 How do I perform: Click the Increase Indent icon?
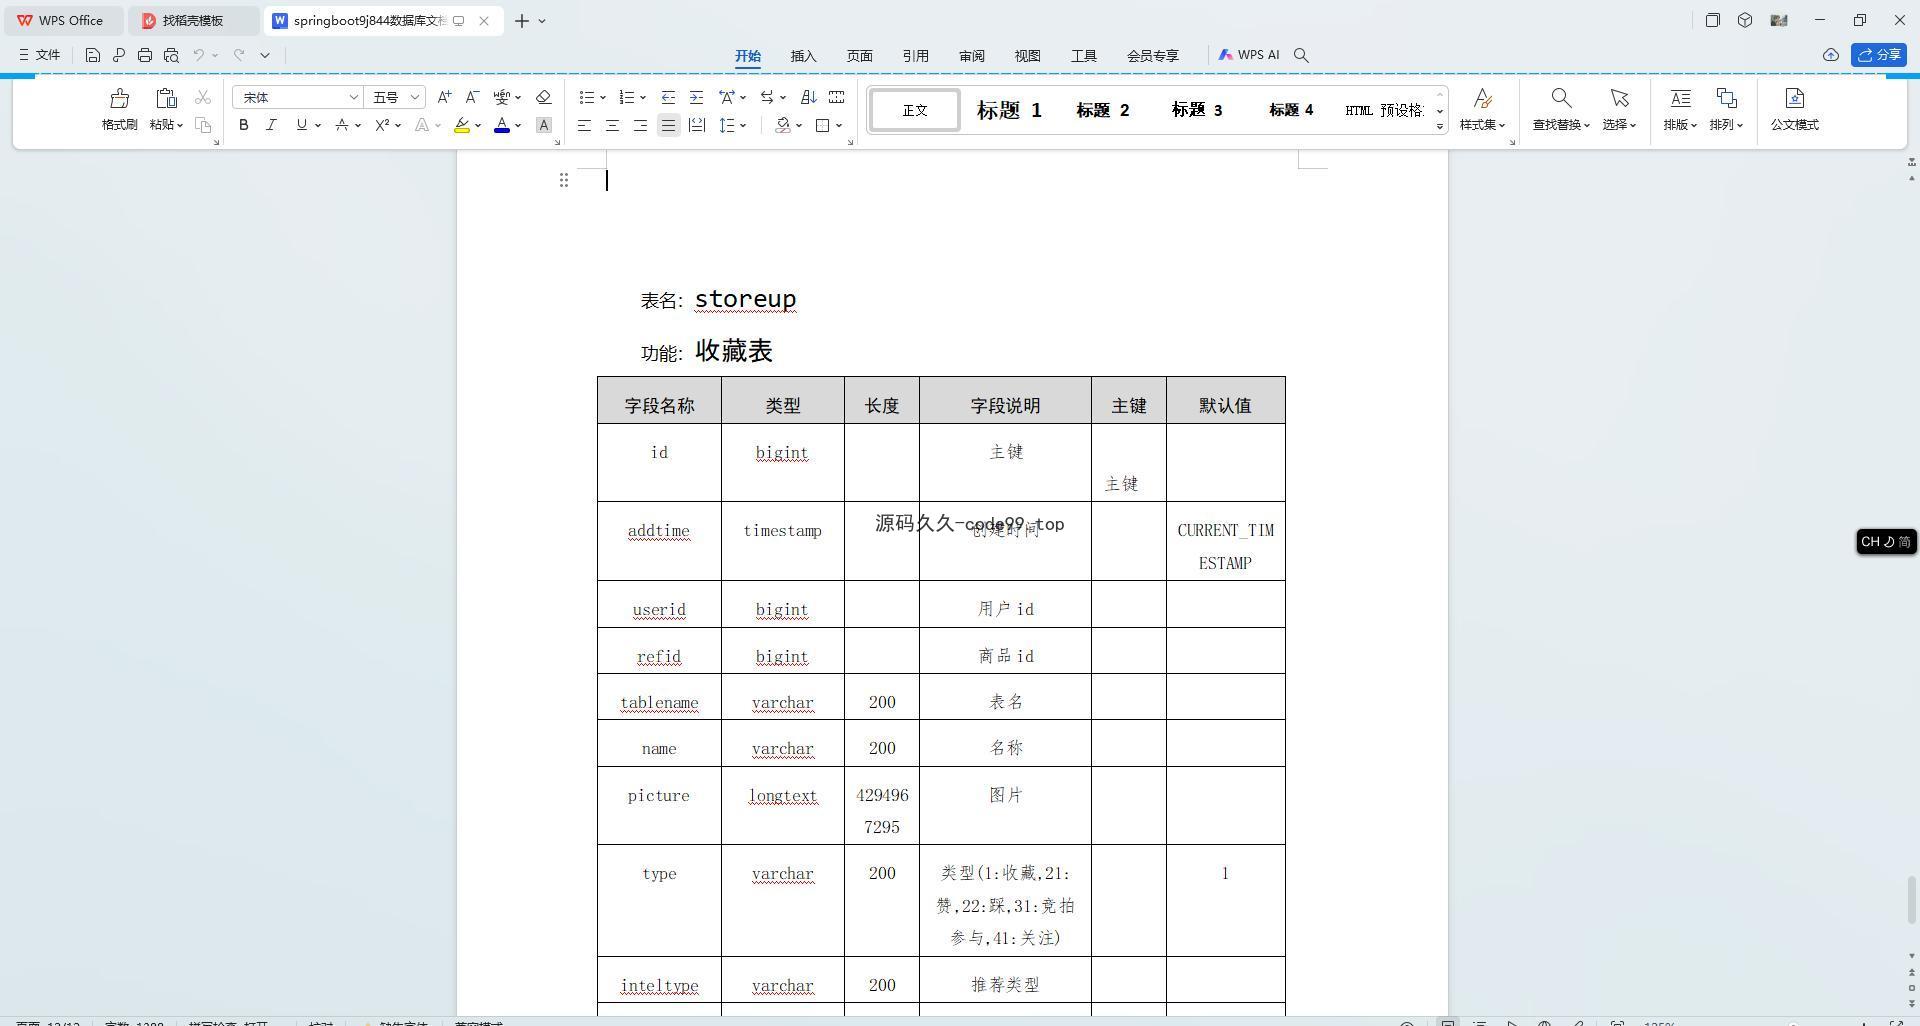(696, 97)
